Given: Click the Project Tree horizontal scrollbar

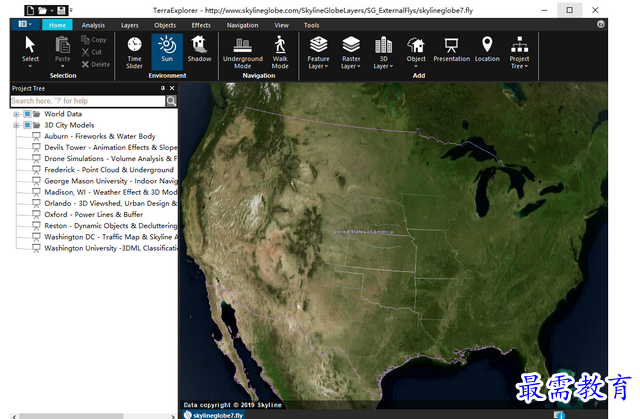Looking at the screenshot, I should point(71,416).
